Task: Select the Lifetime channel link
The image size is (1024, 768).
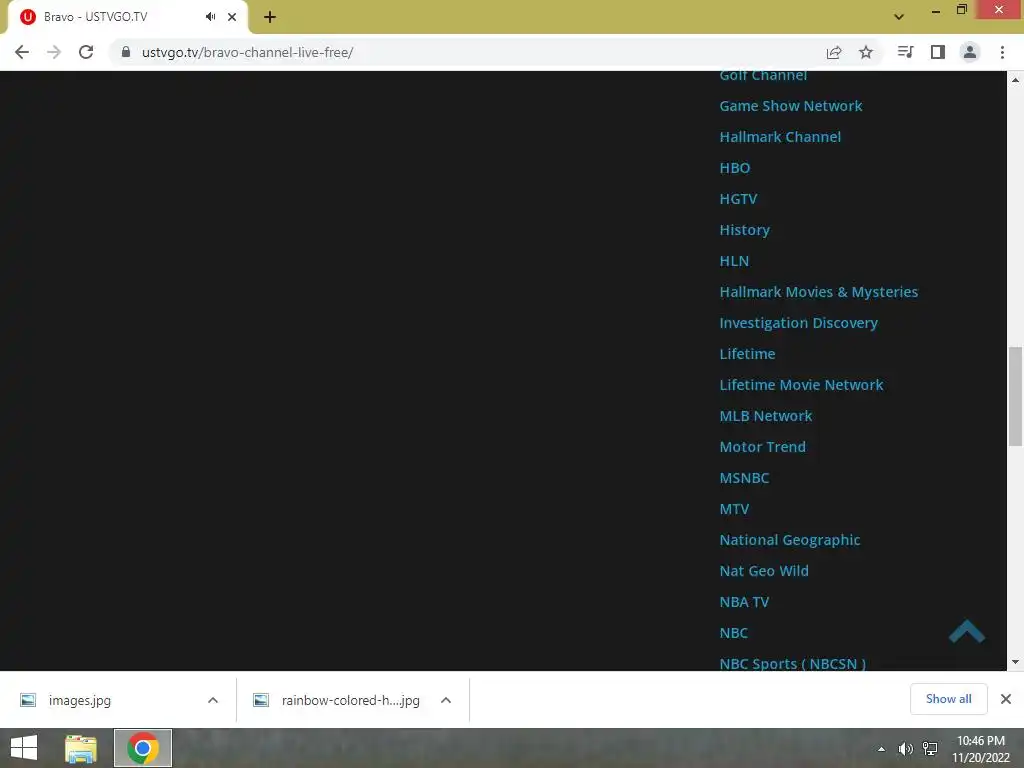Action: [x=747, y=354]
